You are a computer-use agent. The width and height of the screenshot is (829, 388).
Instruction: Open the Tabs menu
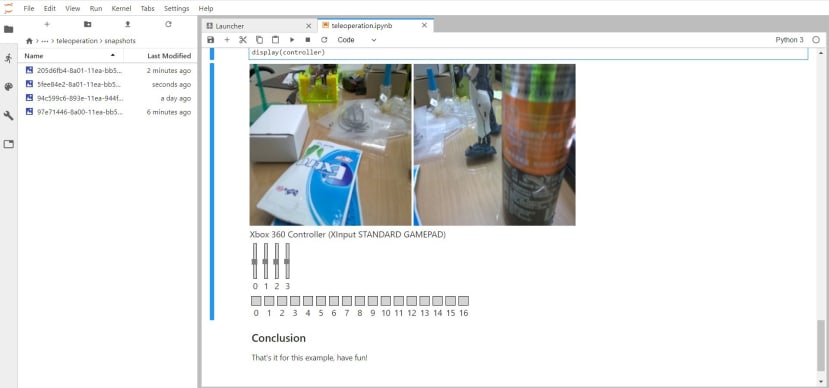(148, 8)
